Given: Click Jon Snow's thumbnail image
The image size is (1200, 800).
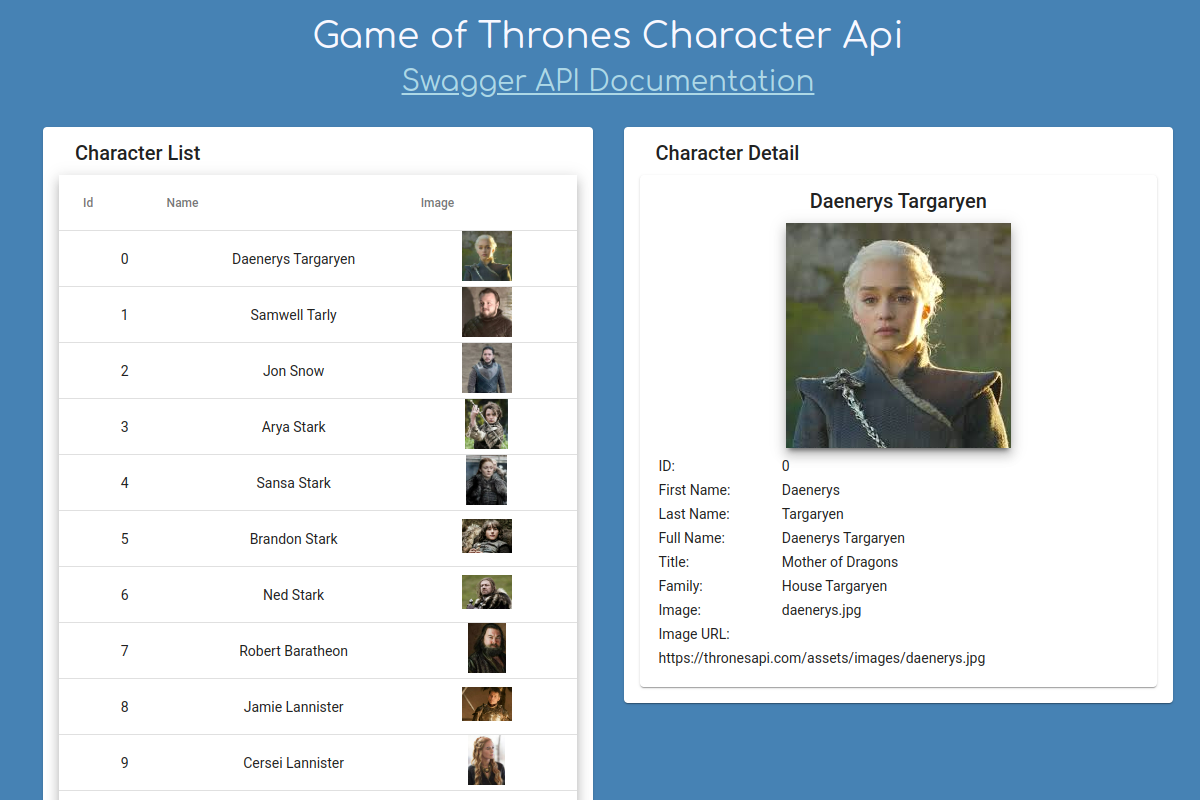Looking at the screenshot, I should (487, 368).
